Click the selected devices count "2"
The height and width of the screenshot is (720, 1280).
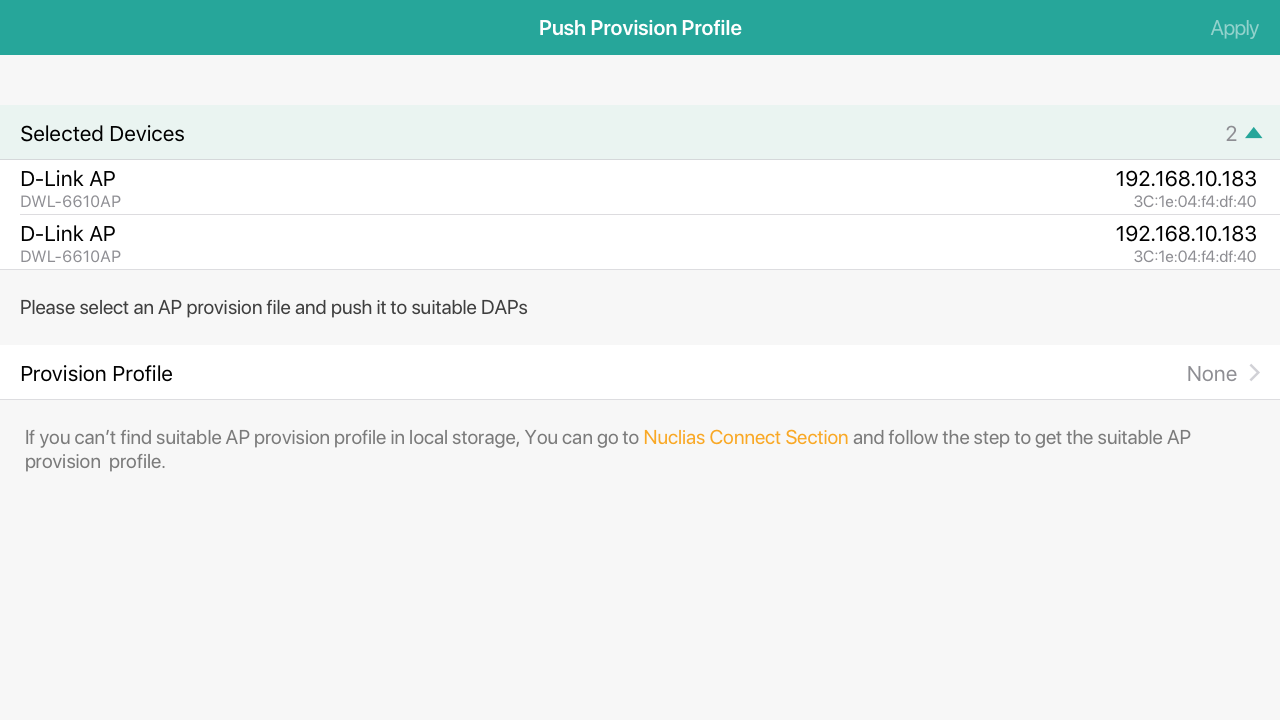coord(1231,134)
